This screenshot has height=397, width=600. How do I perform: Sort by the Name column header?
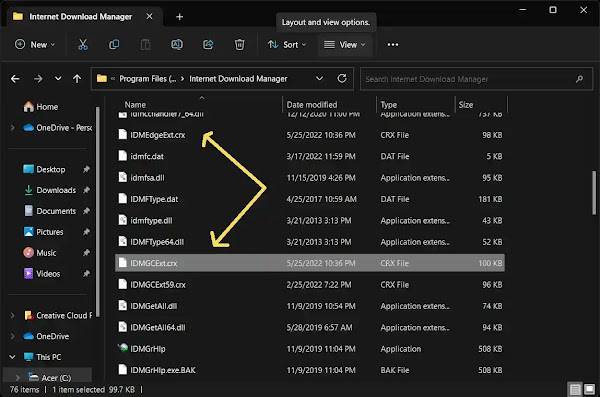click(x=135, y=105)
